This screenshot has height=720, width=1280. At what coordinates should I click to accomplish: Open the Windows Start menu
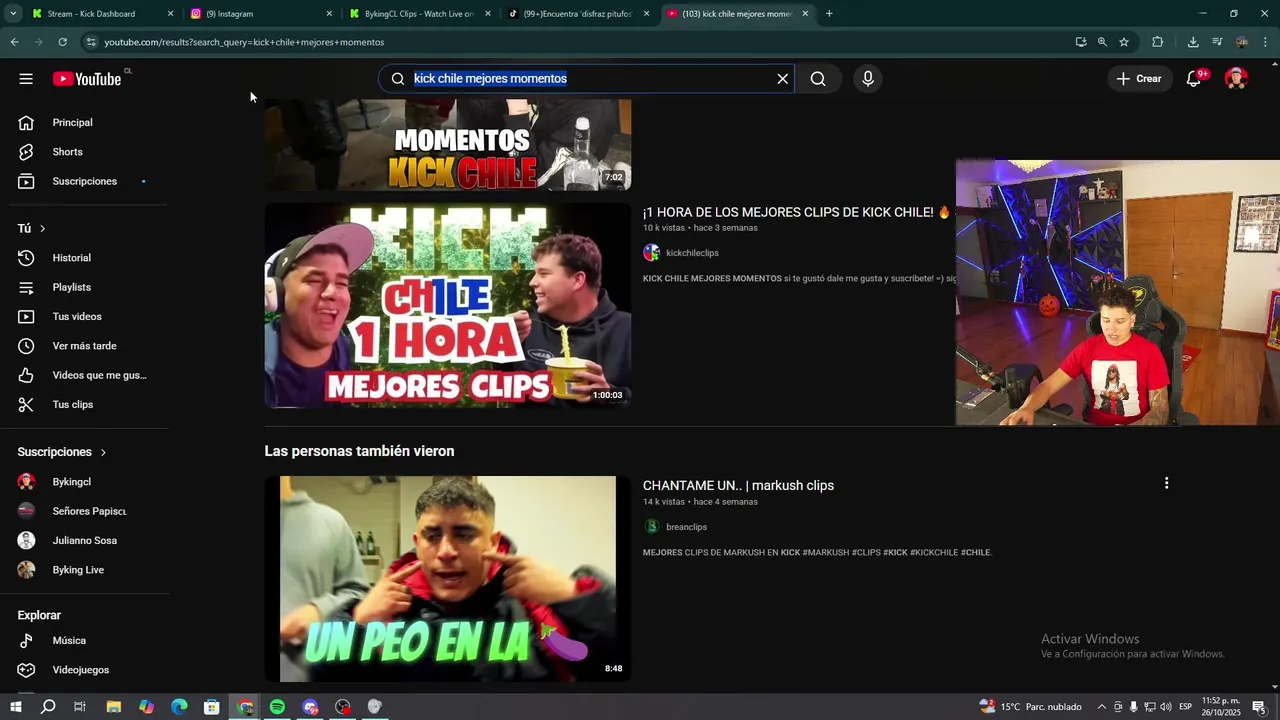pos(15,707)
